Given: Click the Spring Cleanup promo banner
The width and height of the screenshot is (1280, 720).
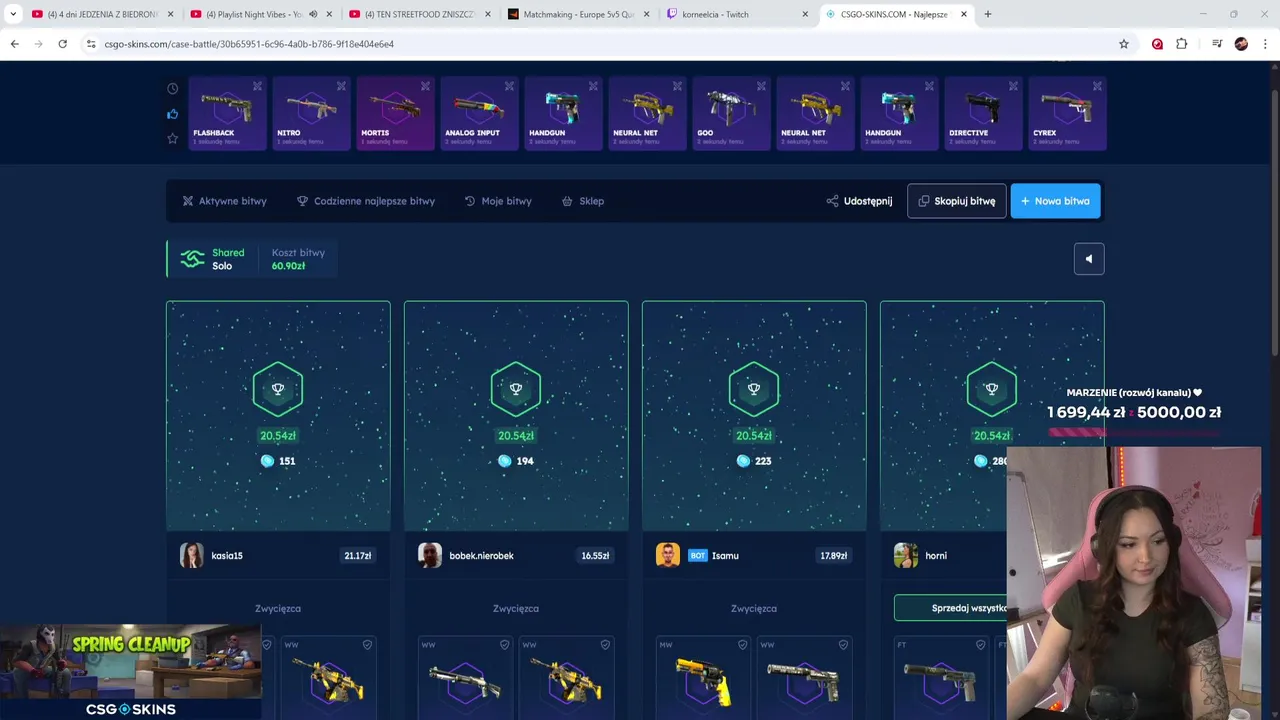Looking at the screenshot, I should tap(131, 672).
